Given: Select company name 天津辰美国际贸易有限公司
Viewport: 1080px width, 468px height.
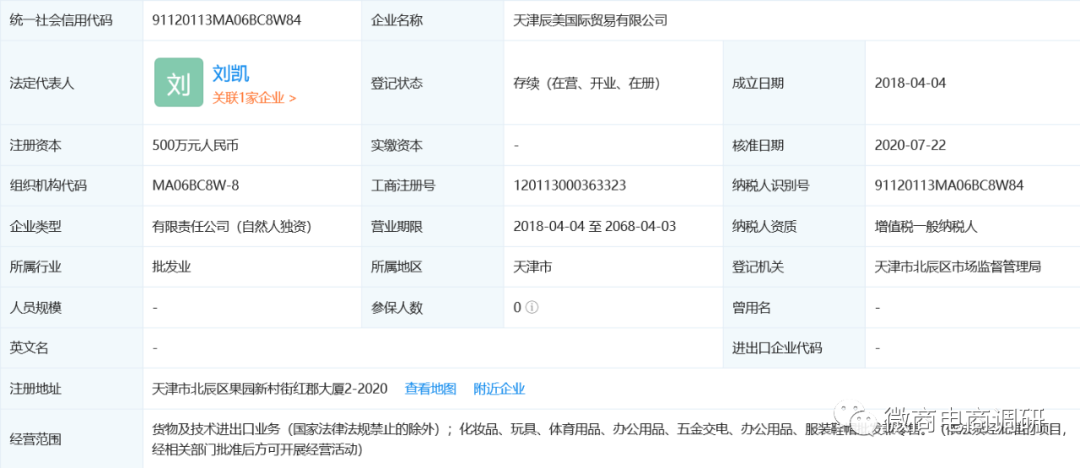Looking at the screenshot, I should pos(590,21).
